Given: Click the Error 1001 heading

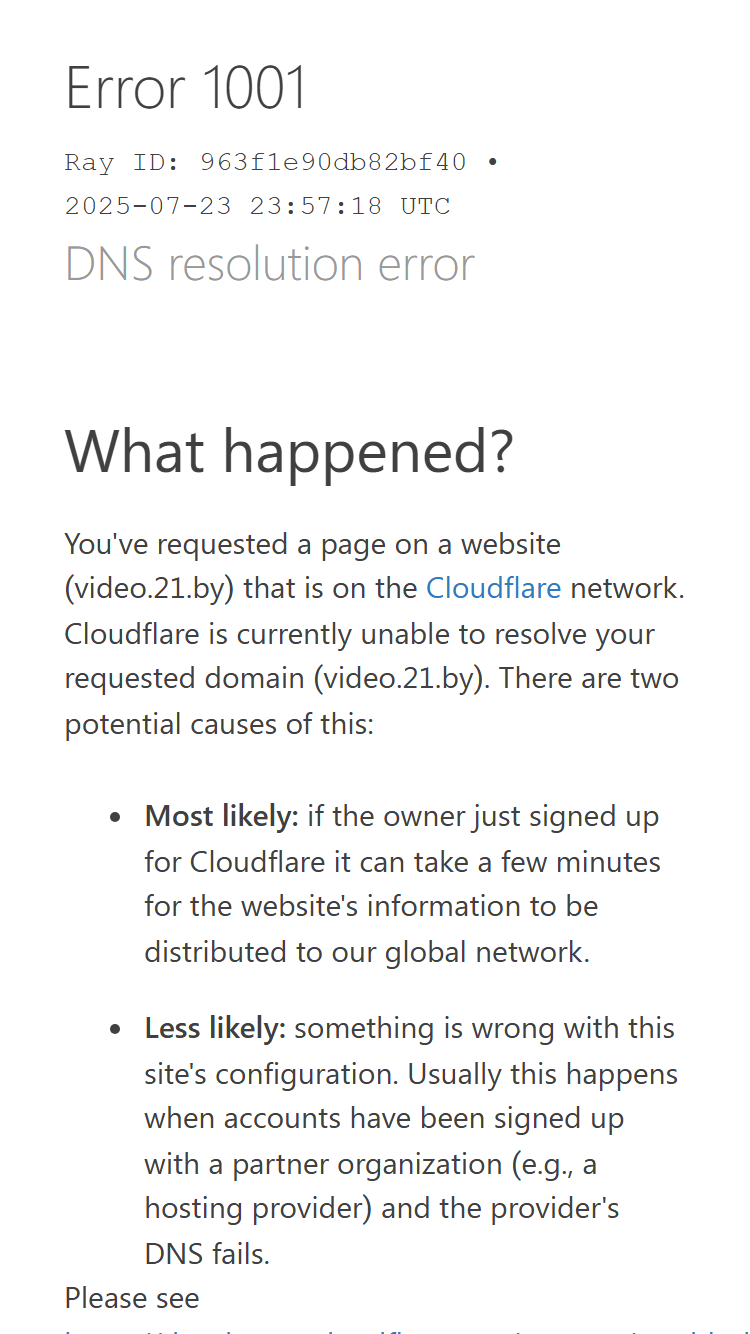Looking at the screenshot, I should click(x=186, y=88).
